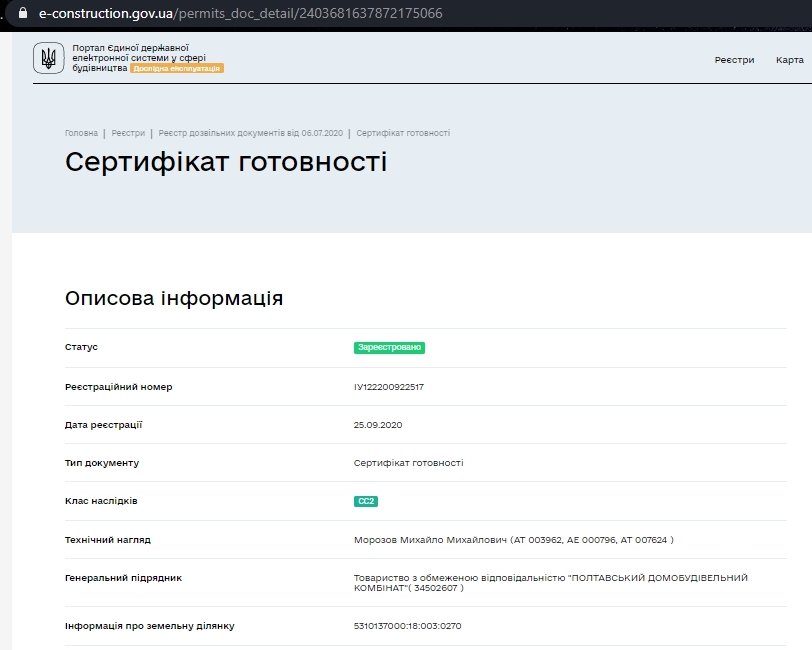
Task: Click the registration date 25.09.2020
Action: tap(378, 425)
